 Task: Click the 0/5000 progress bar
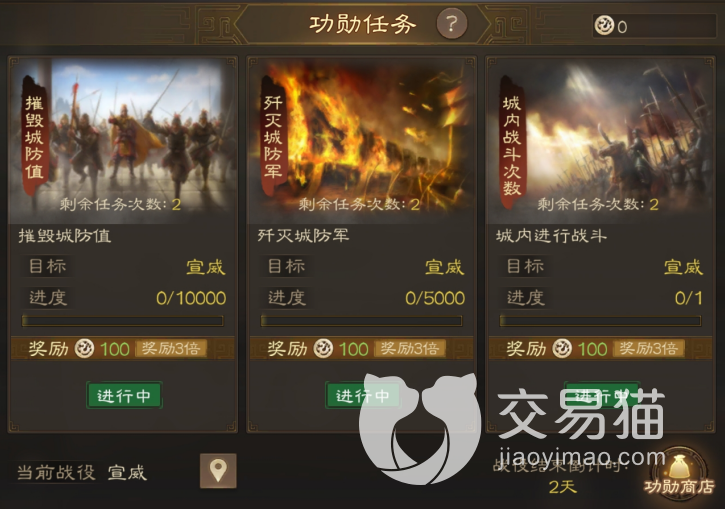tap(362, 321)
